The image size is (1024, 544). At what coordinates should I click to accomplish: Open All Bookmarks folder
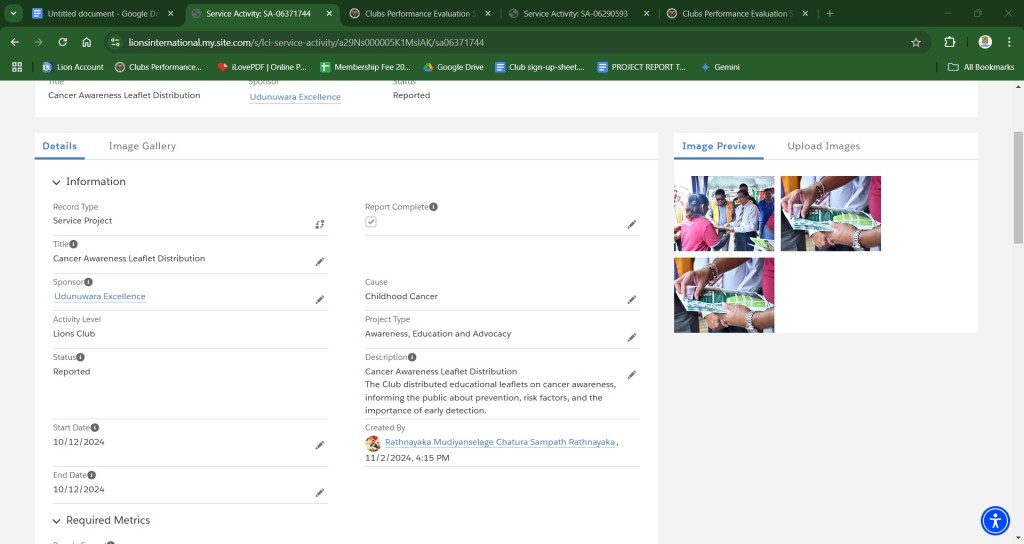pos(981,67)
